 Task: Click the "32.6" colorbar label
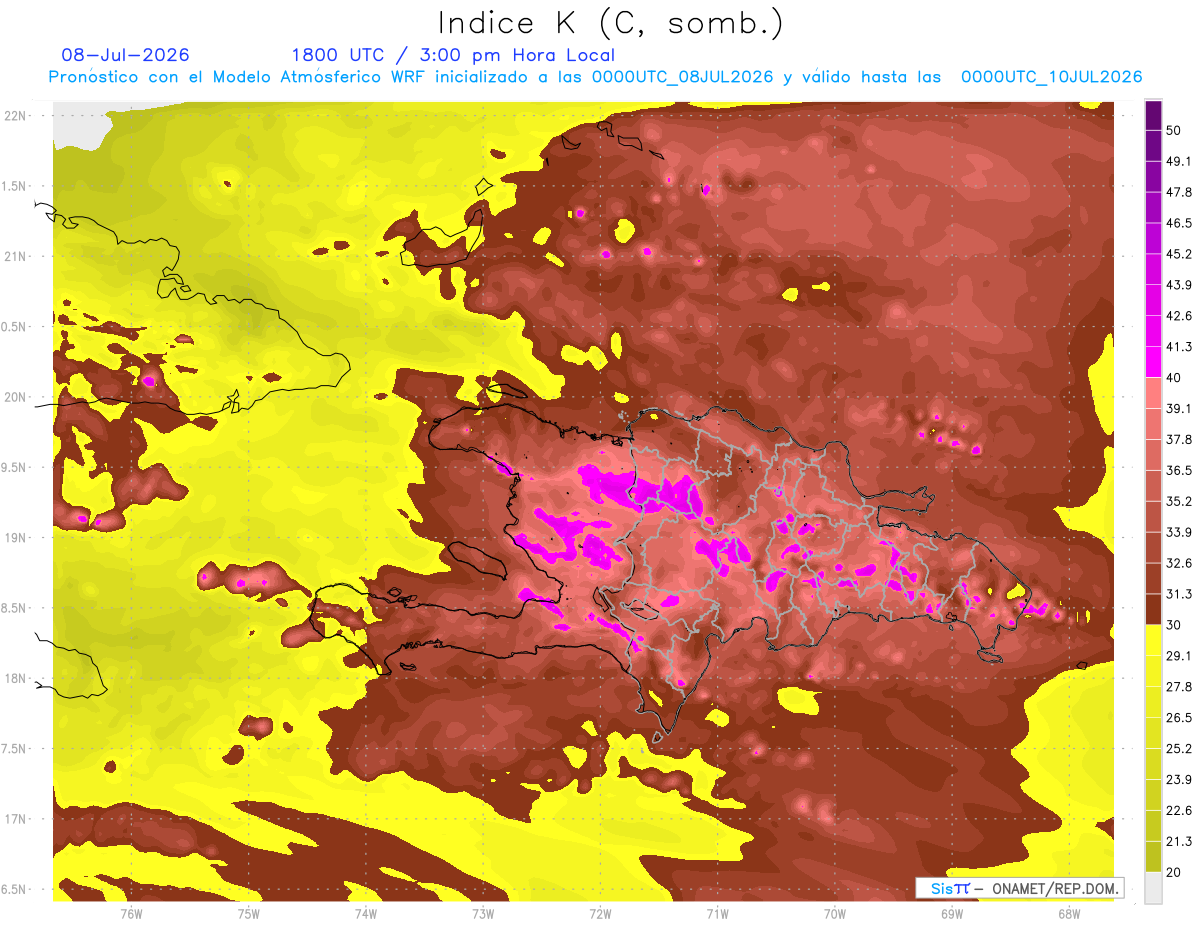tap(1179, 563)
